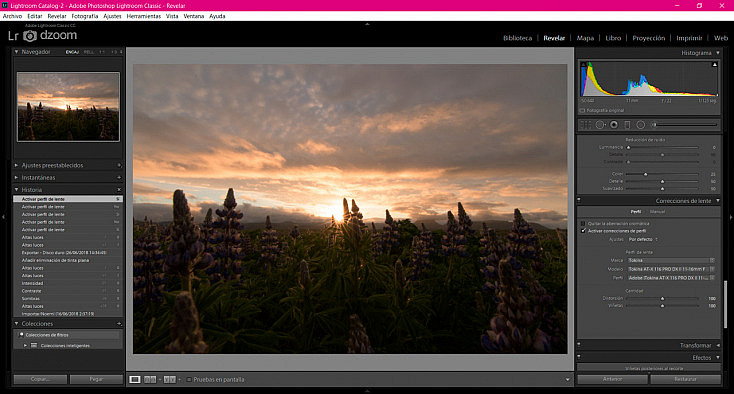
Task: Expand the Transformar panel
Action: pos(718,345)
